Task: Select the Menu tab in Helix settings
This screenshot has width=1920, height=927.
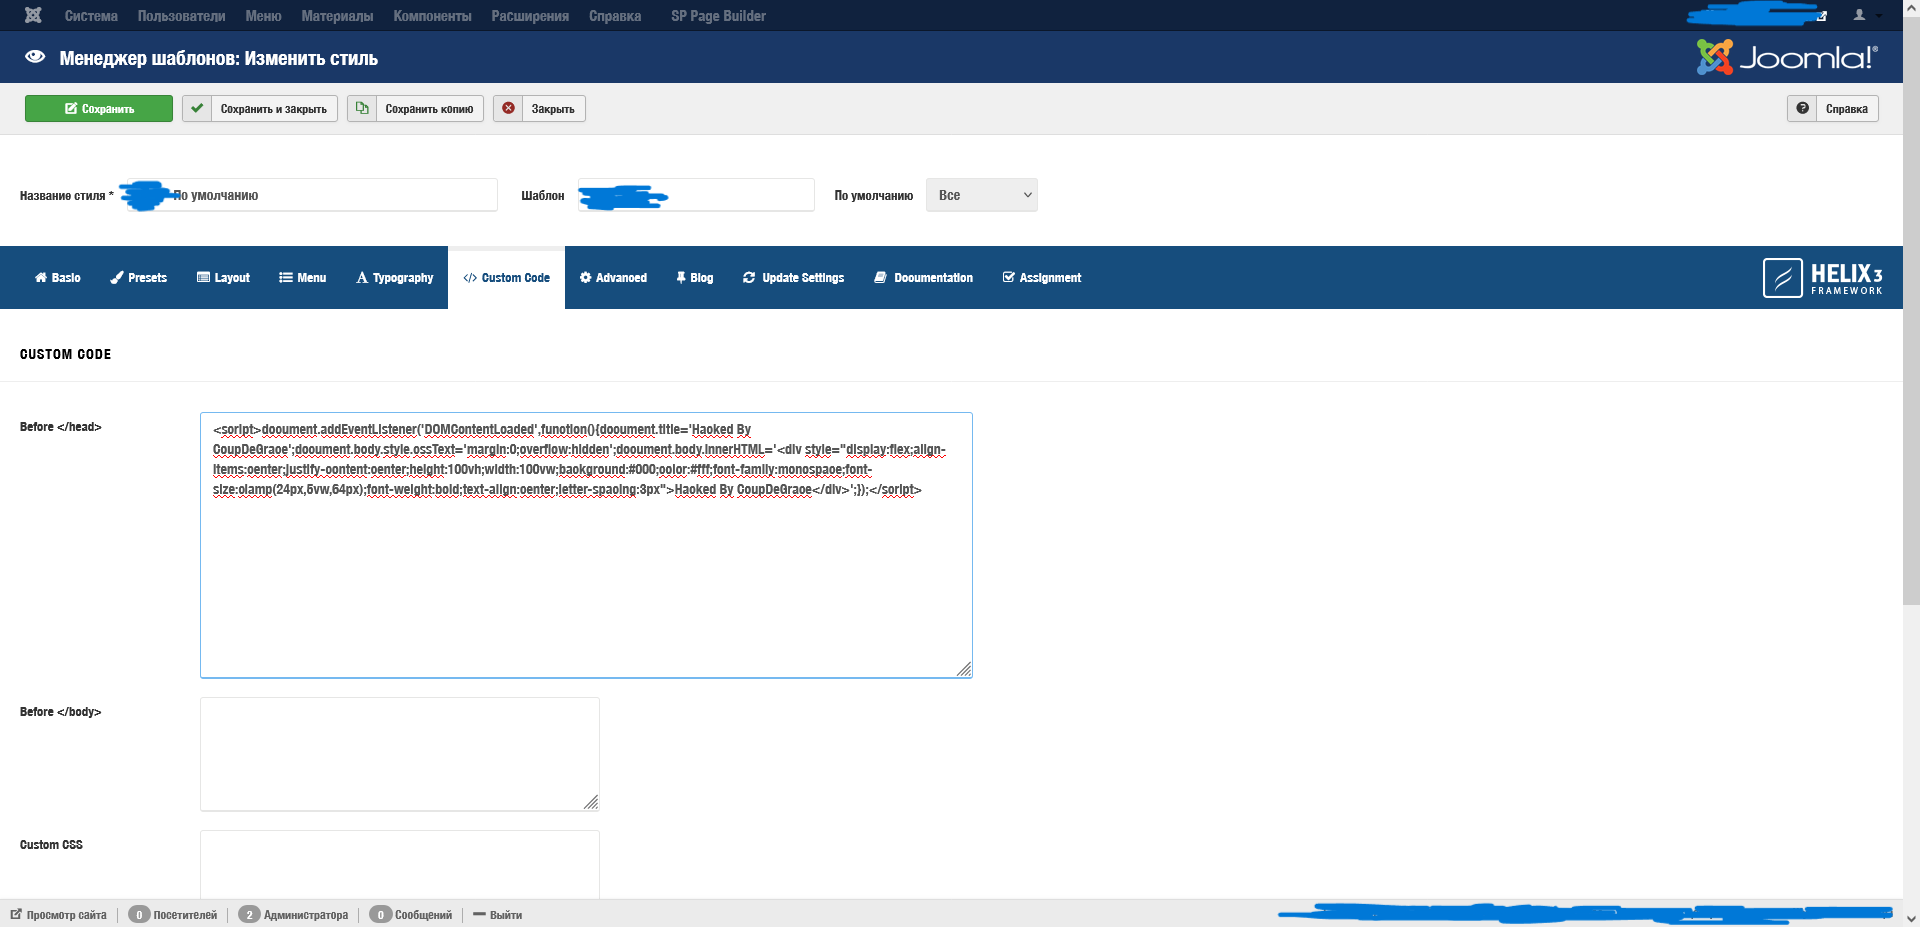Action: [303, 278]
